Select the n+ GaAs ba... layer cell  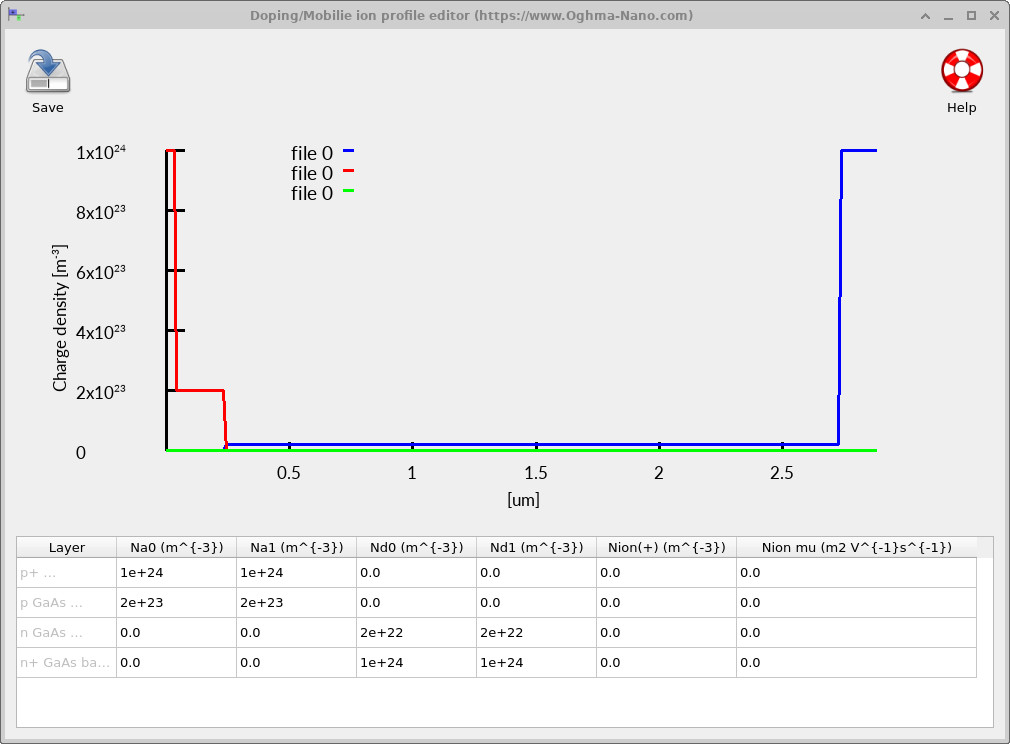66,663
